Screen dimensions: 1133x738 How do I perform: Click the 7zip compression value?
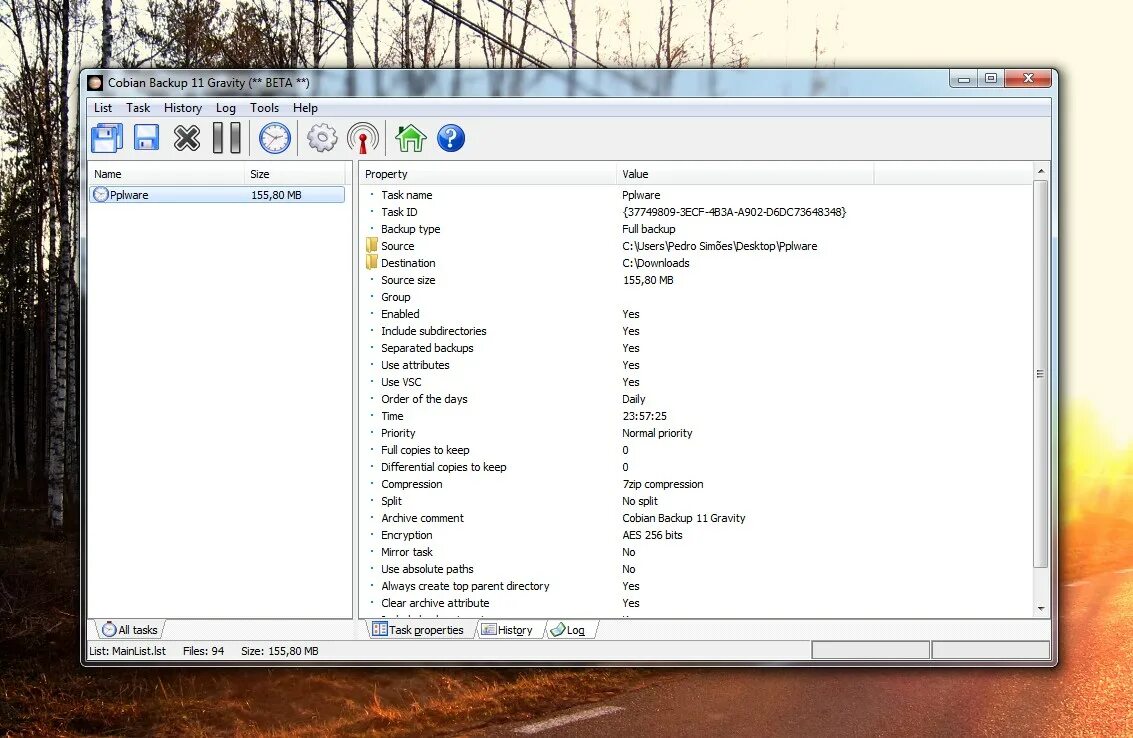coord(663,484)
